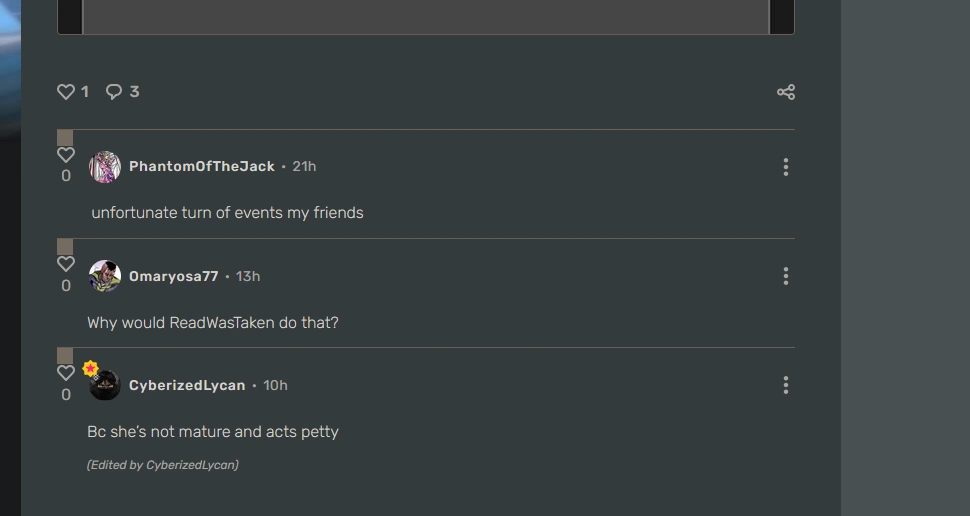This screenshot has width=970, height=516.
Task: Open options menu for CyberizedLycan's comment
Action: 786,385
